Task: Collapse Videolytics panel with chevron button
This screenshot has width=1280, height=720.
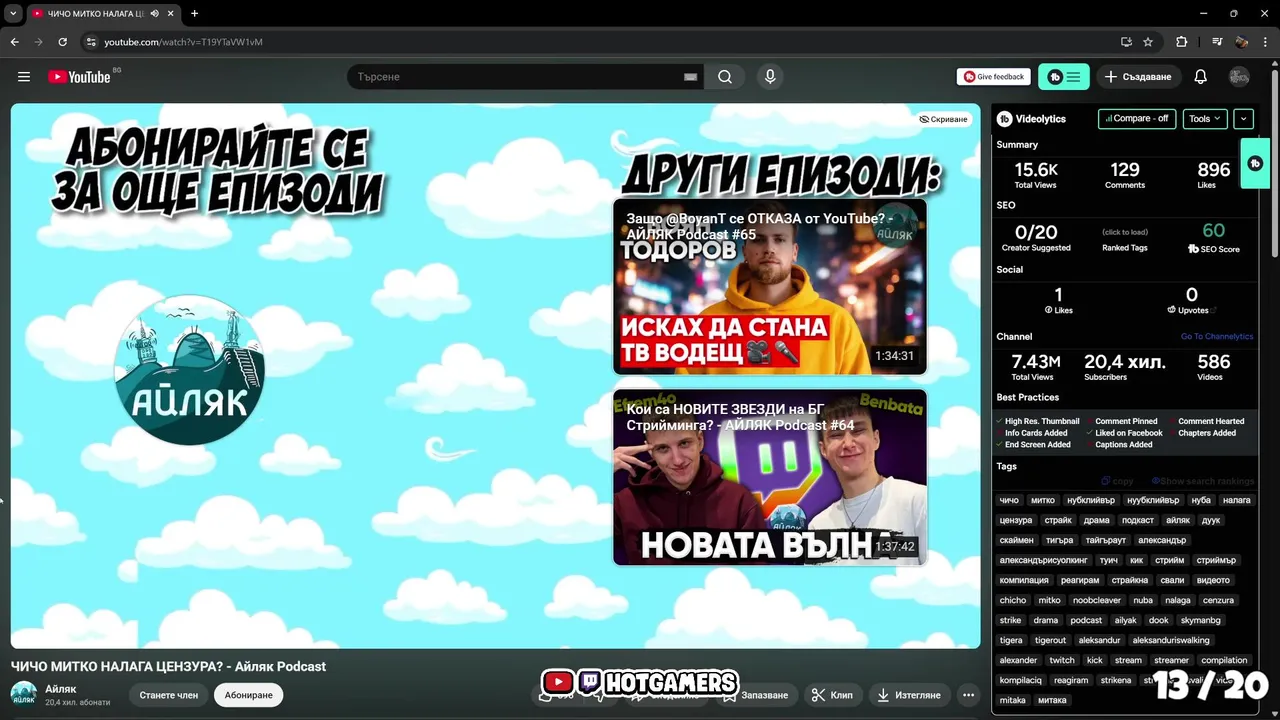Action: 1243,119
